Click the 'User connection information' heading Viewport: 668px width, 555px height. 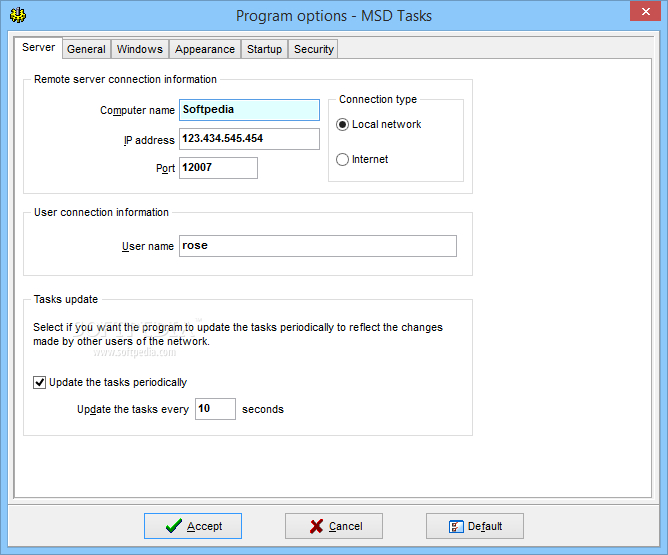tap(101, 212)
